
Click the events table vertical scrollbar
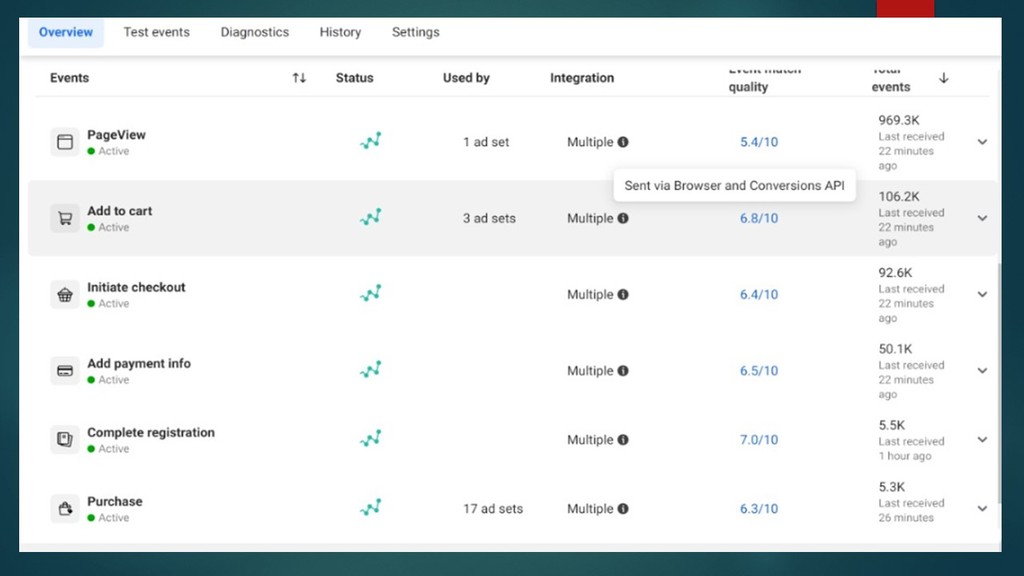click(x=999, y=383)
